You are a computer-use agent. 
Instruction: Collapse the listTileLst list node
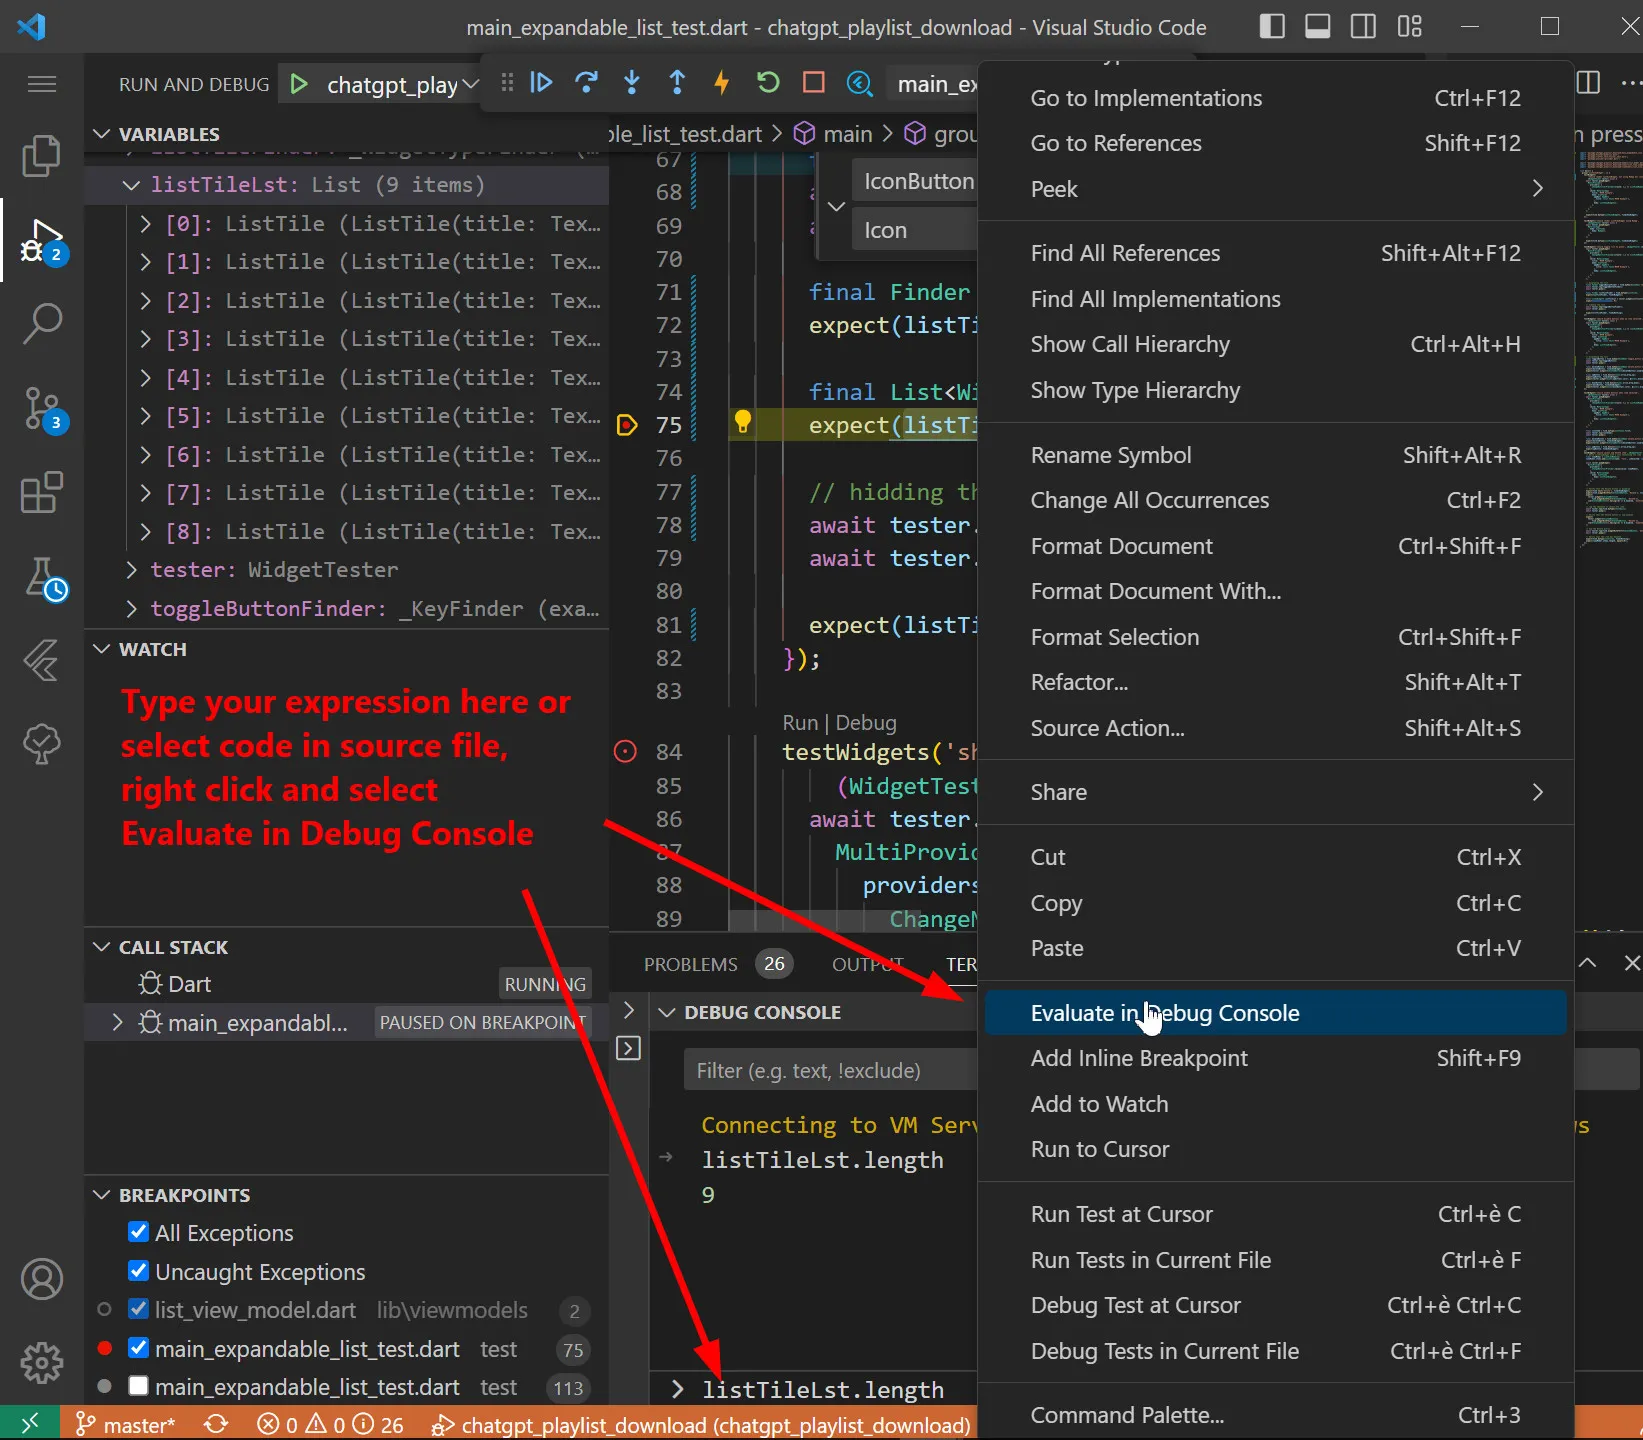point(131,185)
